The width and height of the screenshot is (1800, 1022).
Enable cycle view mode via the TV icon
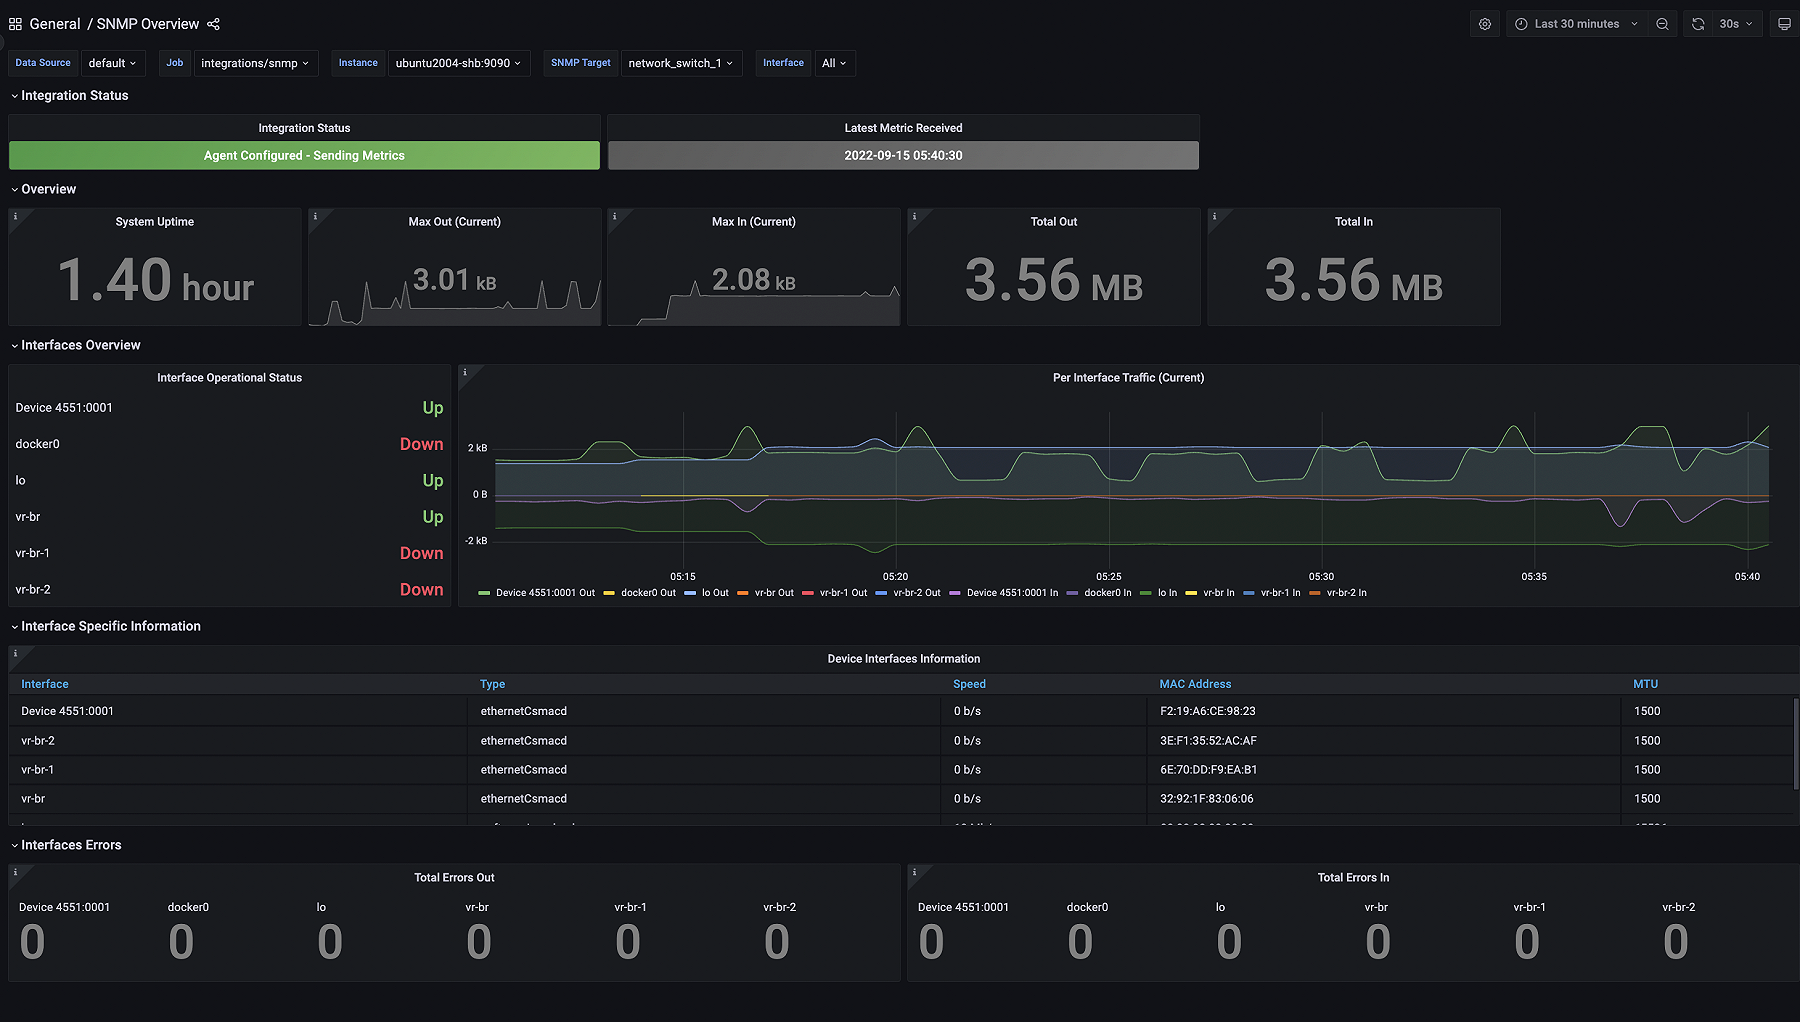pos(1783,23)
